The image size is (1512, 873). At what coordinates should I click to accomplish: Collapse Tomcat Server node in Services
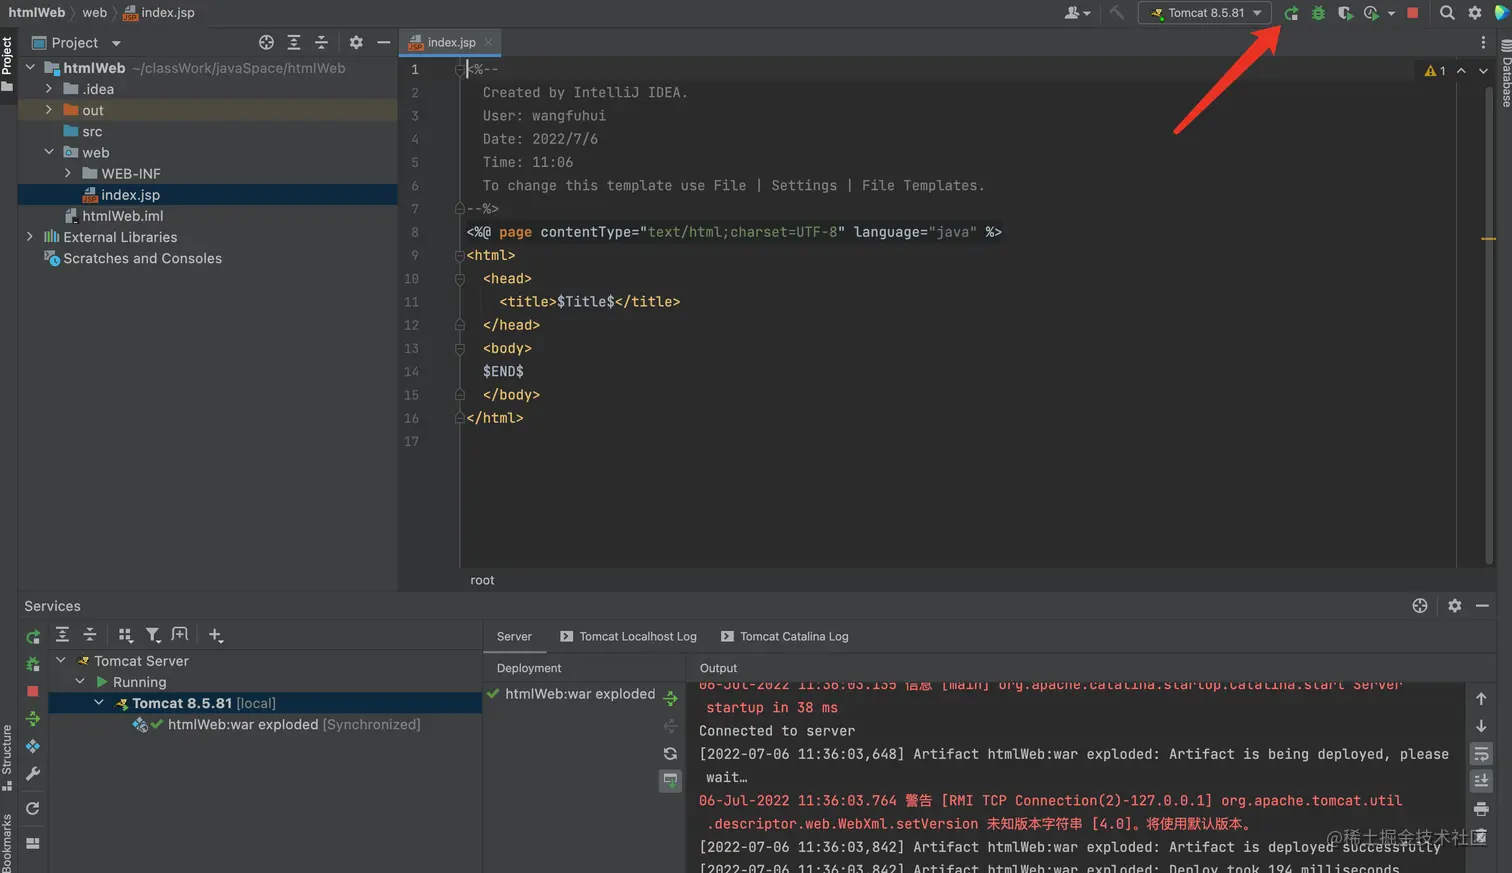[x=61, y=660]
